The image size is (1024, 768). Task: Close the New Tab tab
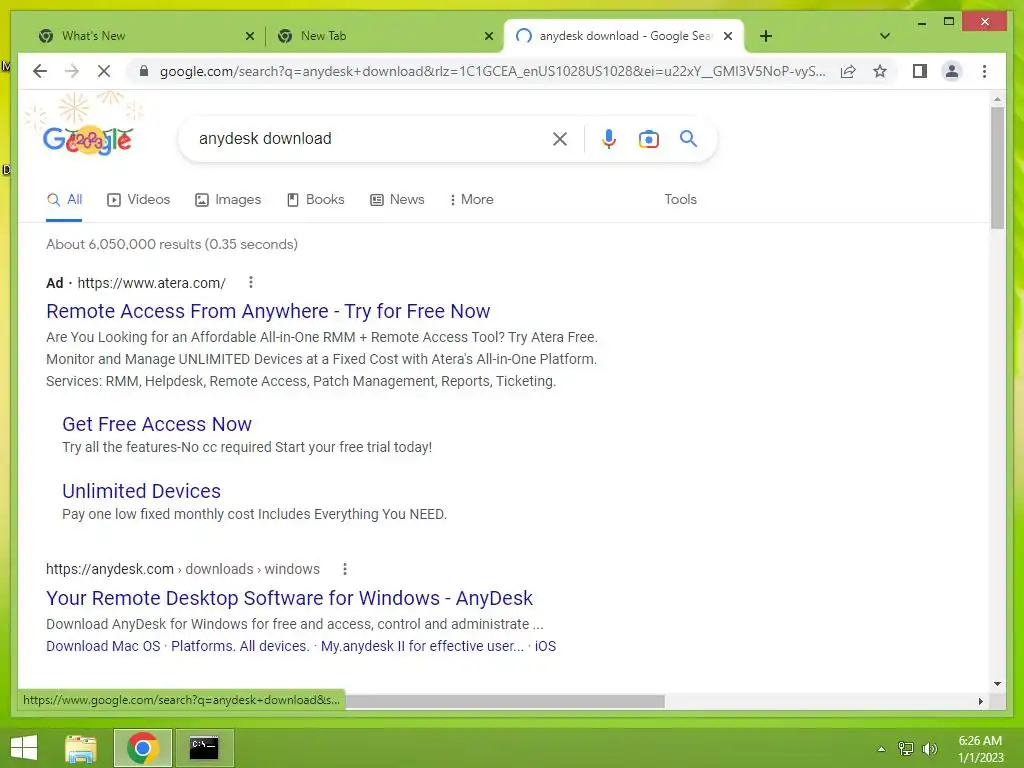488,36
